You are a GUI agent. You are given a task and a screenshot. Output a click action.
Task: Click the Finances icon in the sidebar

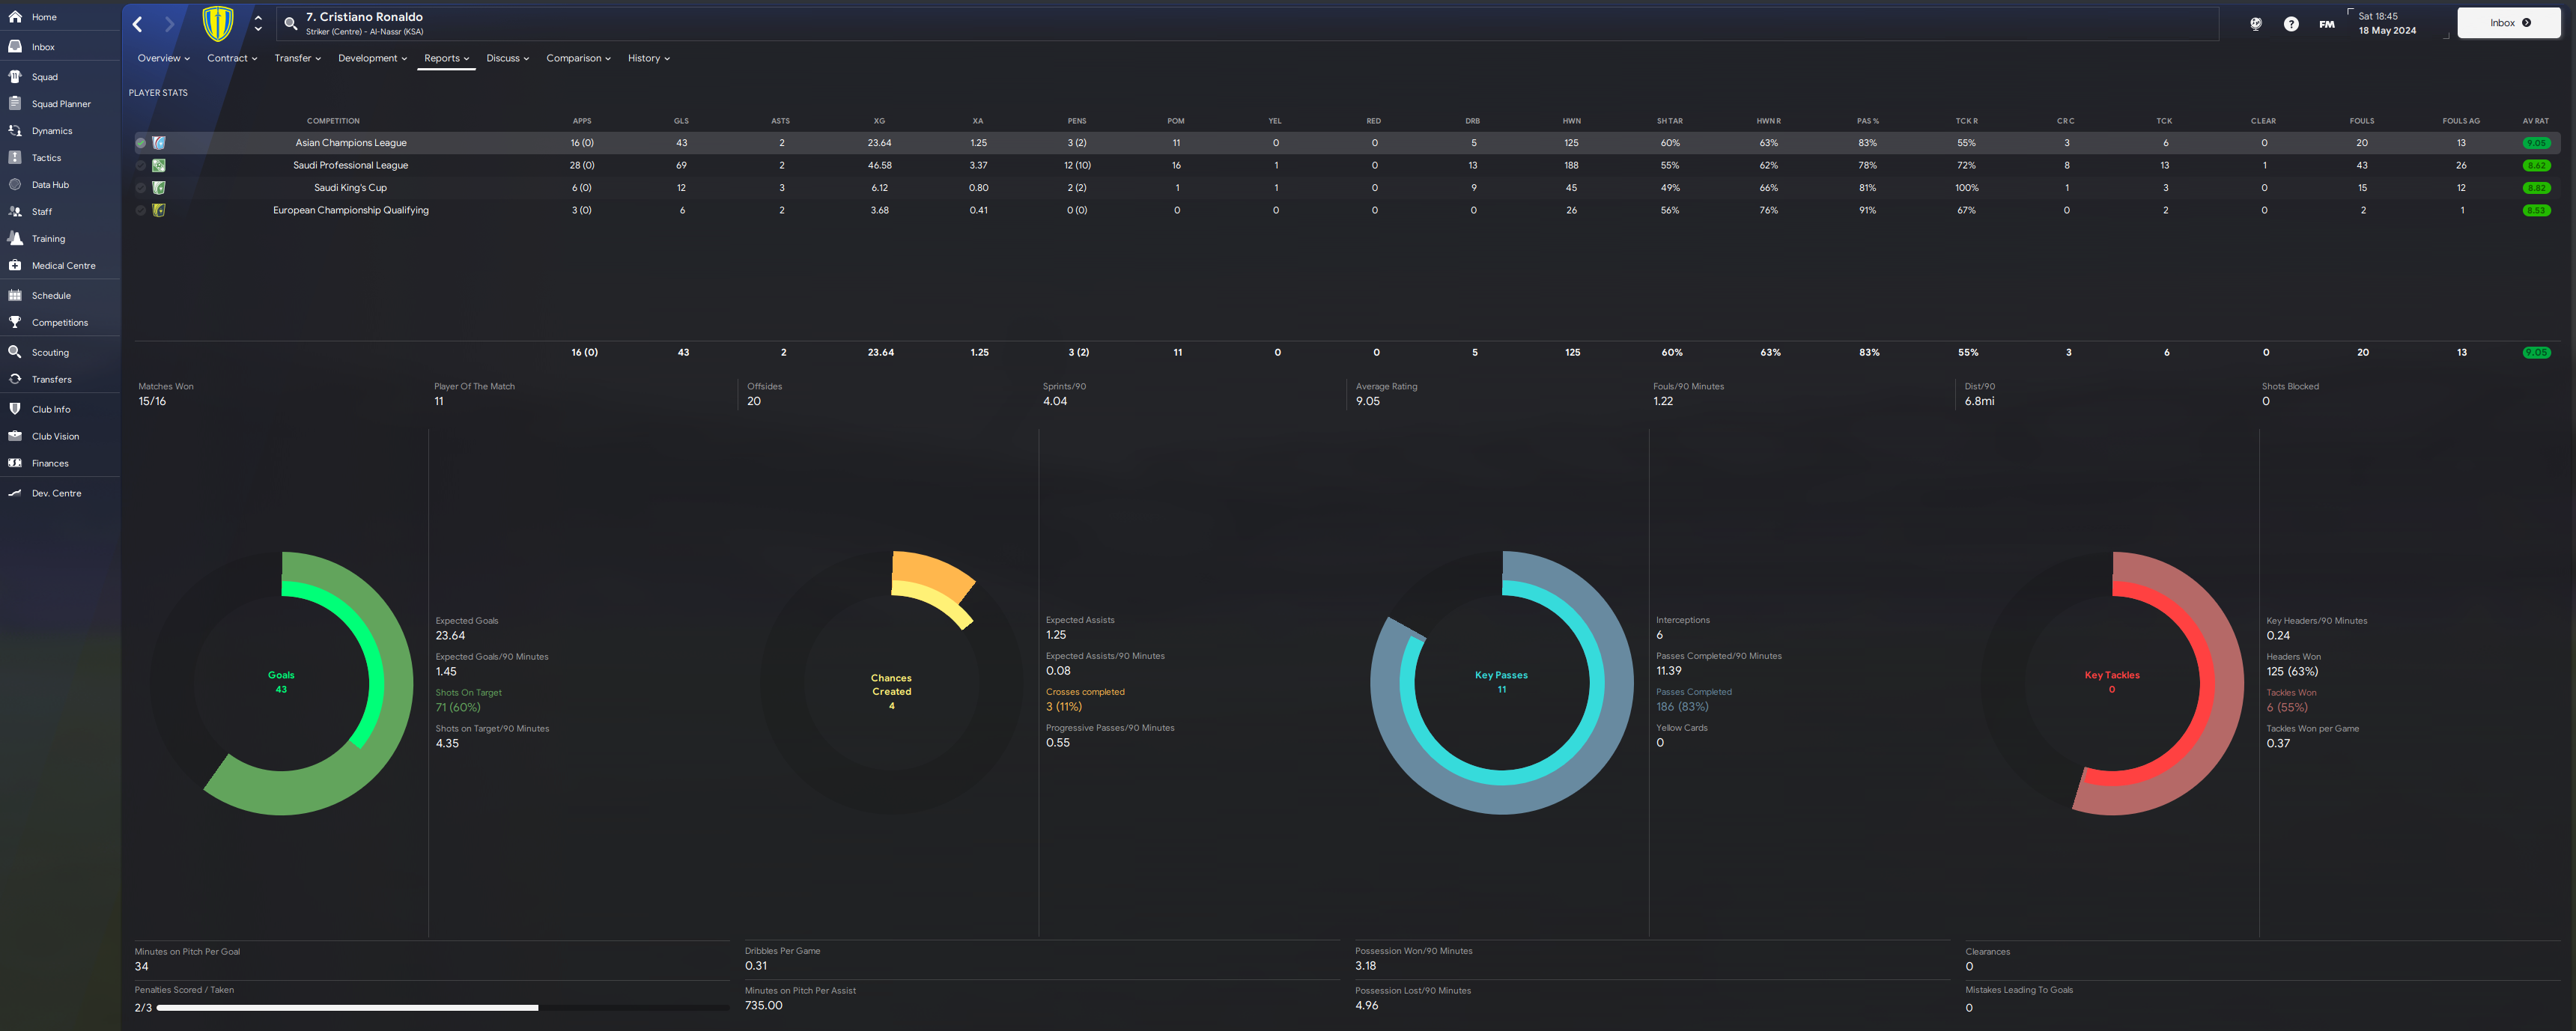pyautogui.click(x=15, y=463)
